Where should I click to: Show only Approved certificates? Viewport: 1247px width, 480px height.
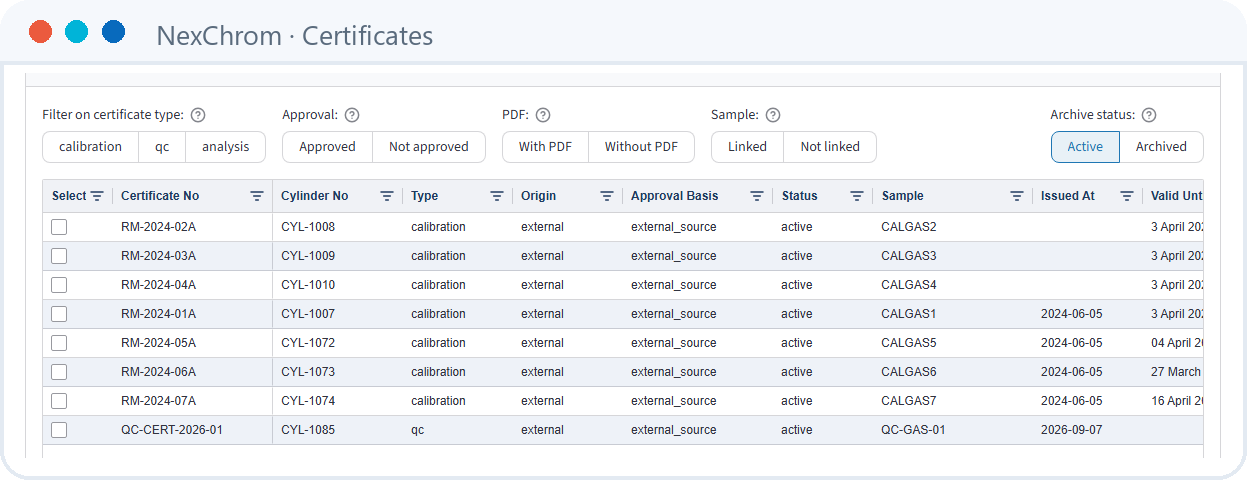[x=327, y=147]
